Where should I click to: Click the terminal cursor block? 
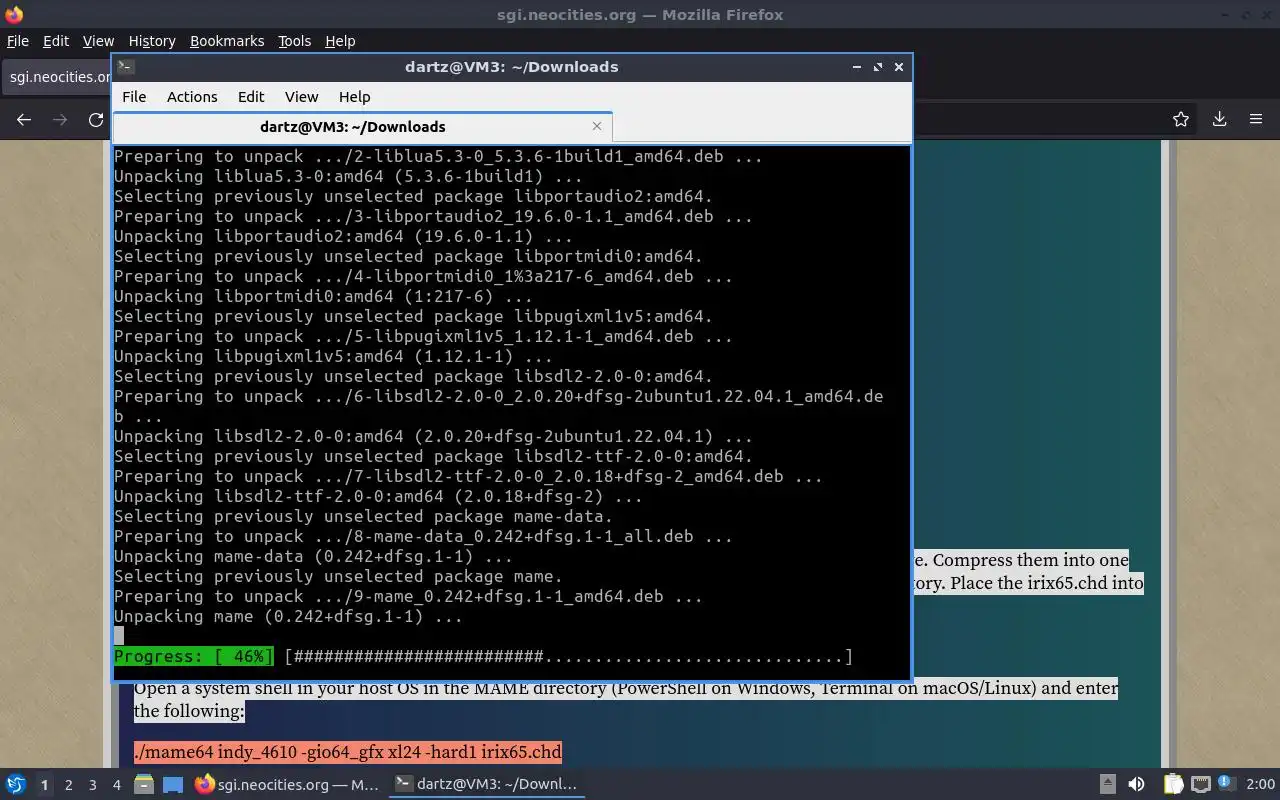click(x=119, y=635)
